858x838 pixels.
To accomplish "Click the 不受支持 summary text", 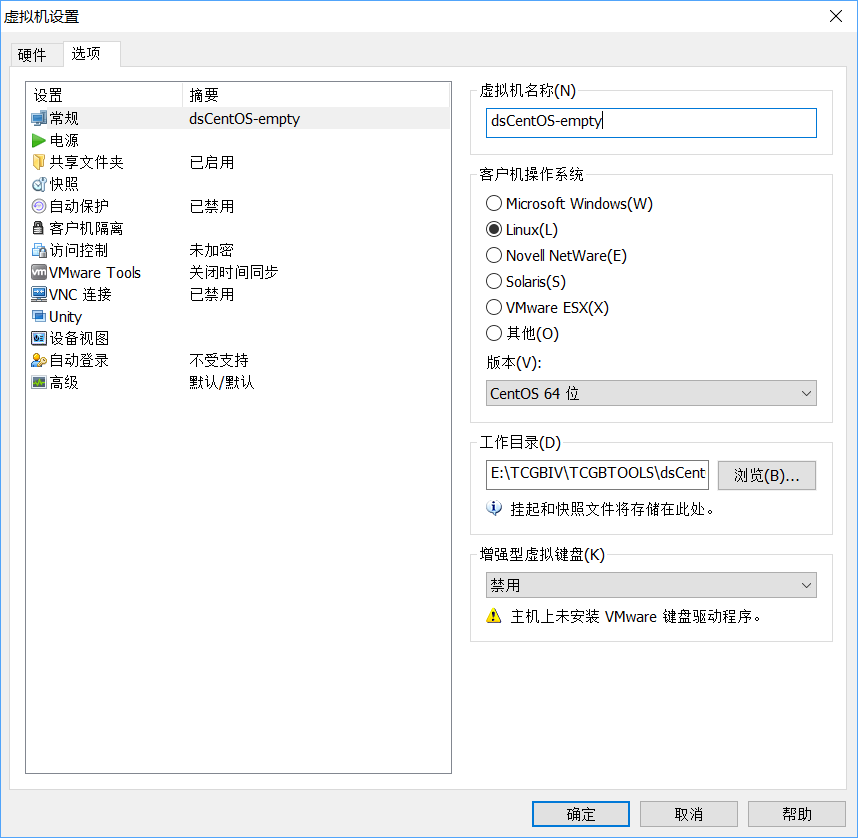I will 219,360.
